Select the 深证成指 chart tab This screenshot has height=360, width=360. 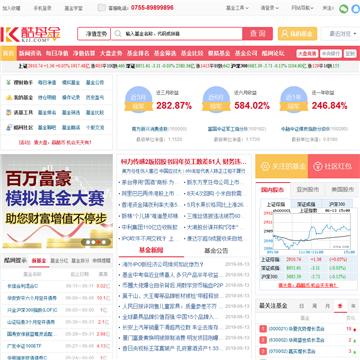tap(306, 204)
